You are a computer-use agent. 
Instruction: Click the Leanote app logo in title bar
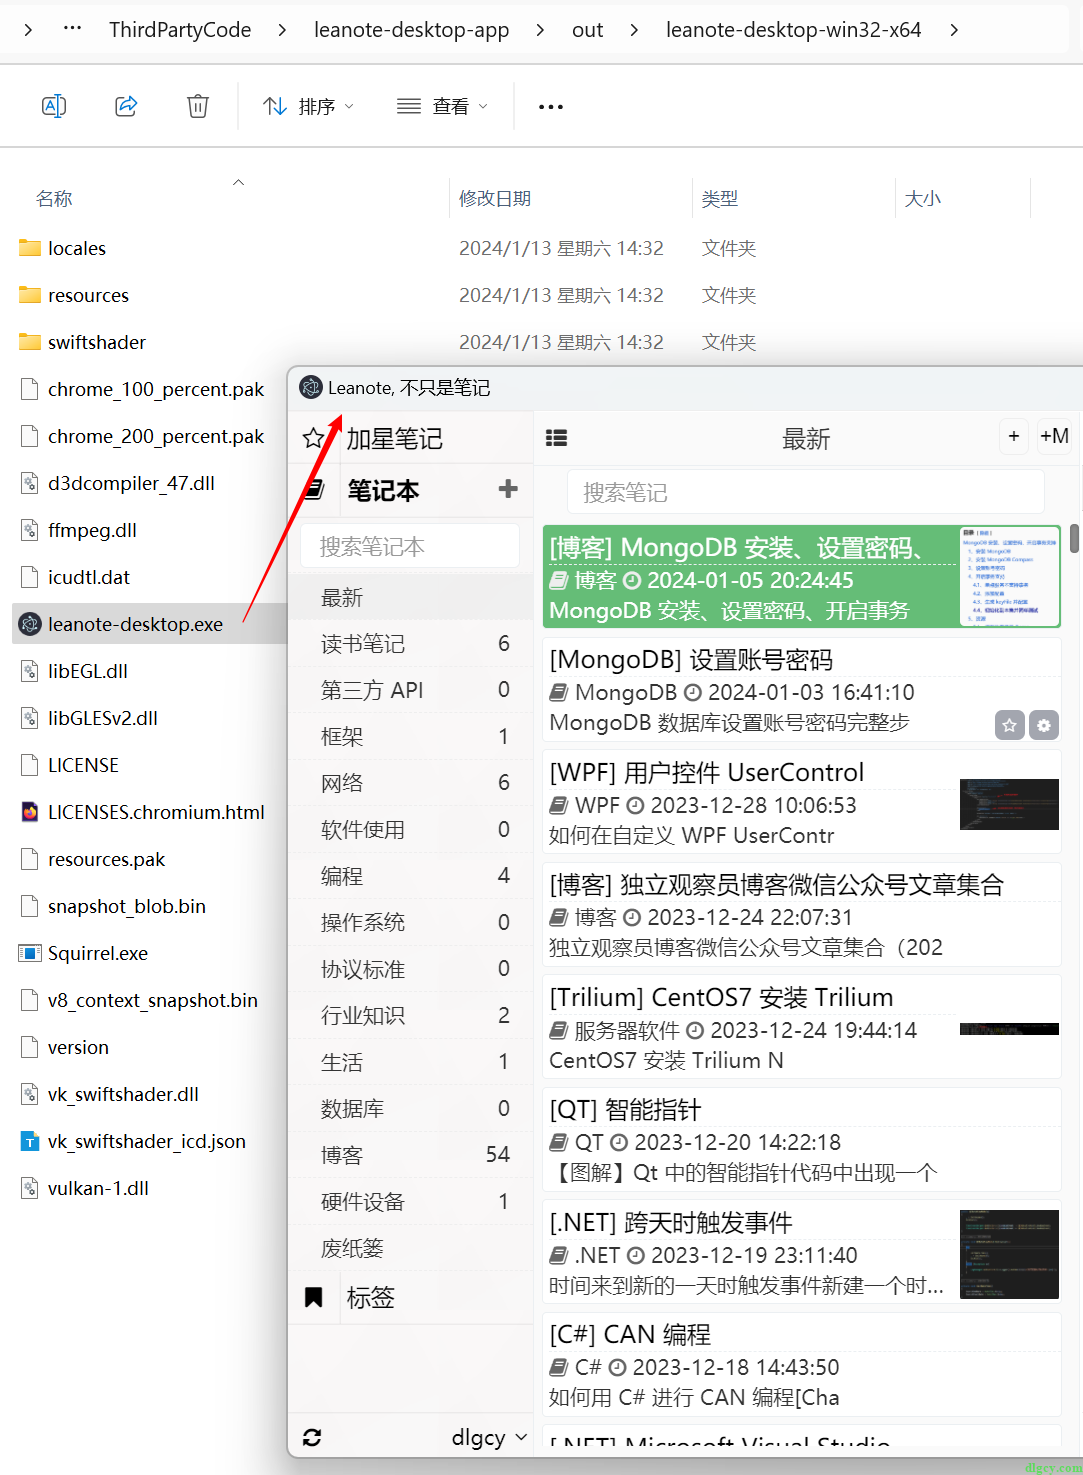tap(311, 387)
